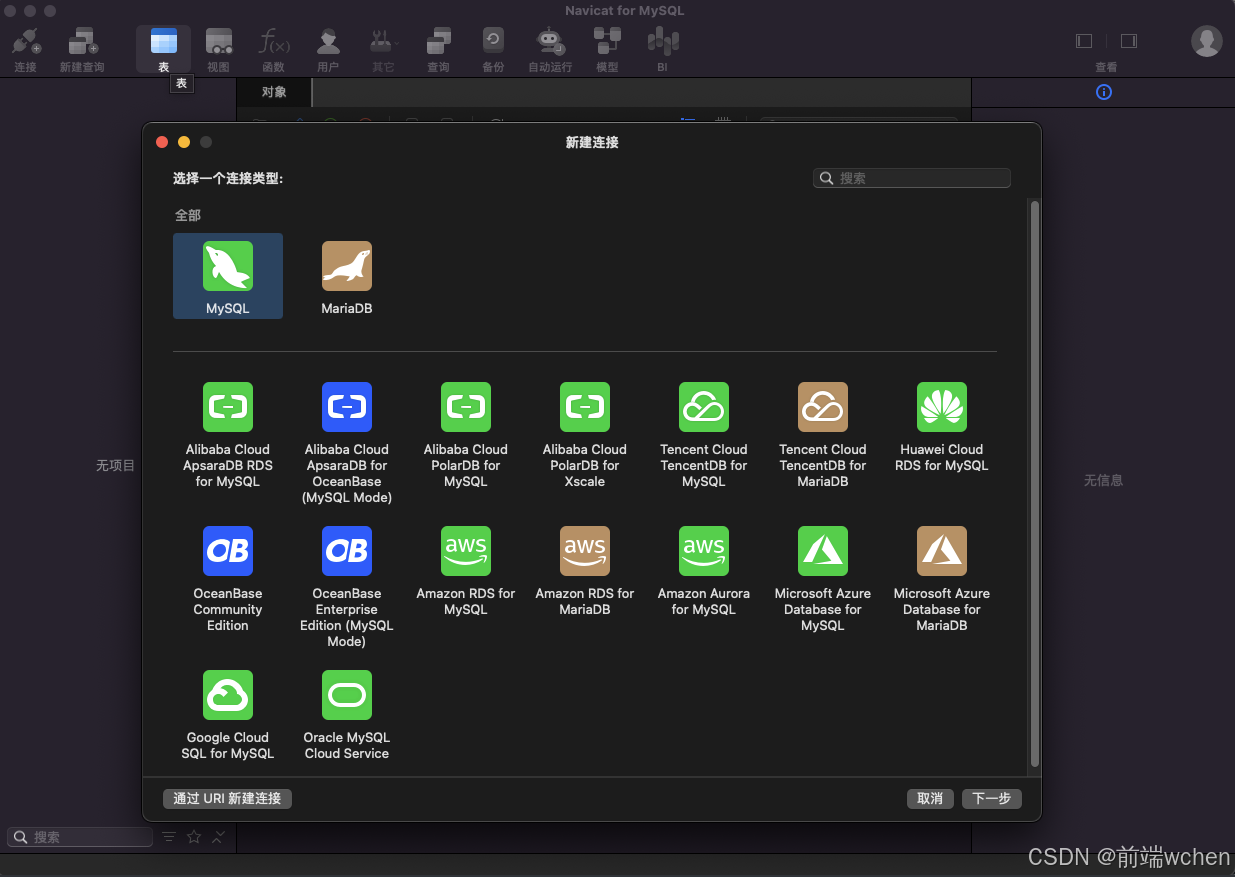The image size is (1235, 877).
Task: Select the MariaDB connection type
Action: [347, 276]
